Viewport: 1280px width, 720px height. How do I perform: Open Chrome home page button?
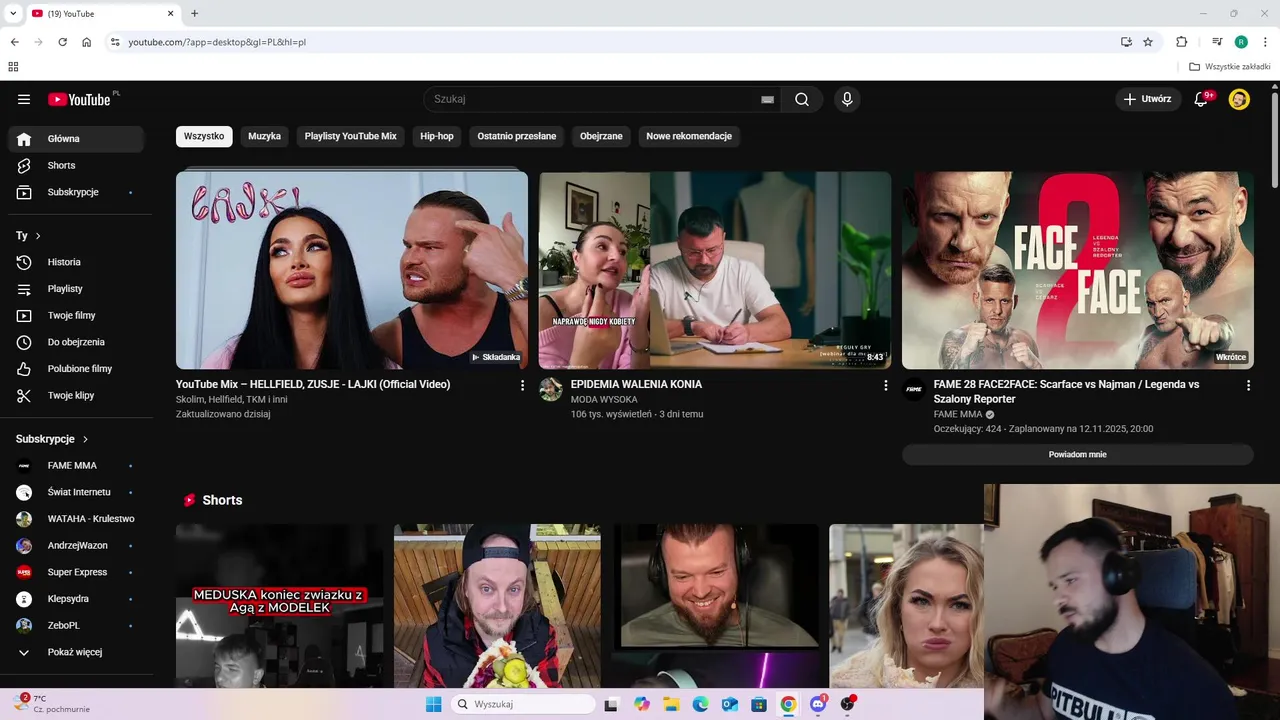pos(87,42)
